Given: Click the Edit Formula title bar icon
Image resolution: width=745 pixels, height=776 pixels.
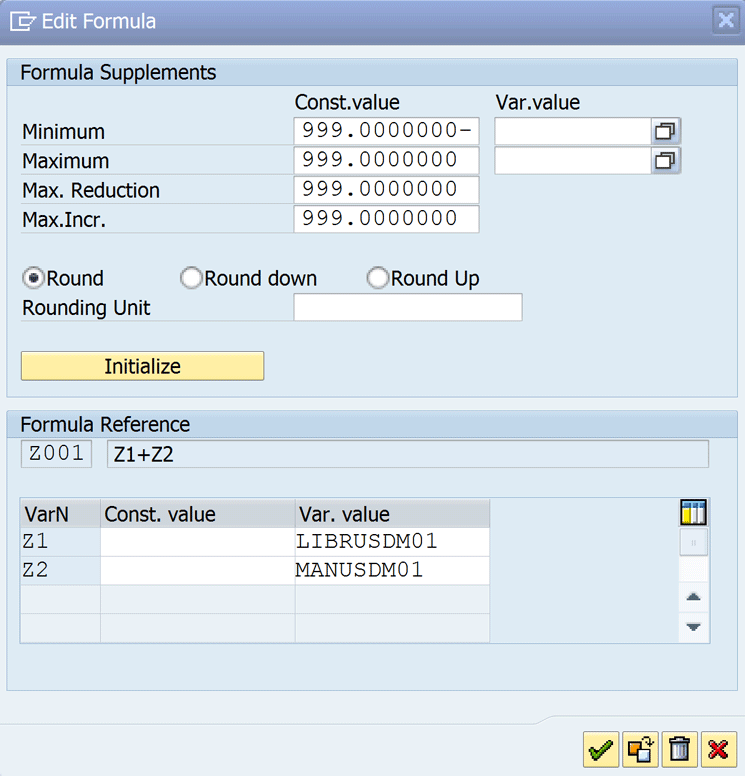Looking at the screenshot, I should (22, 21).
